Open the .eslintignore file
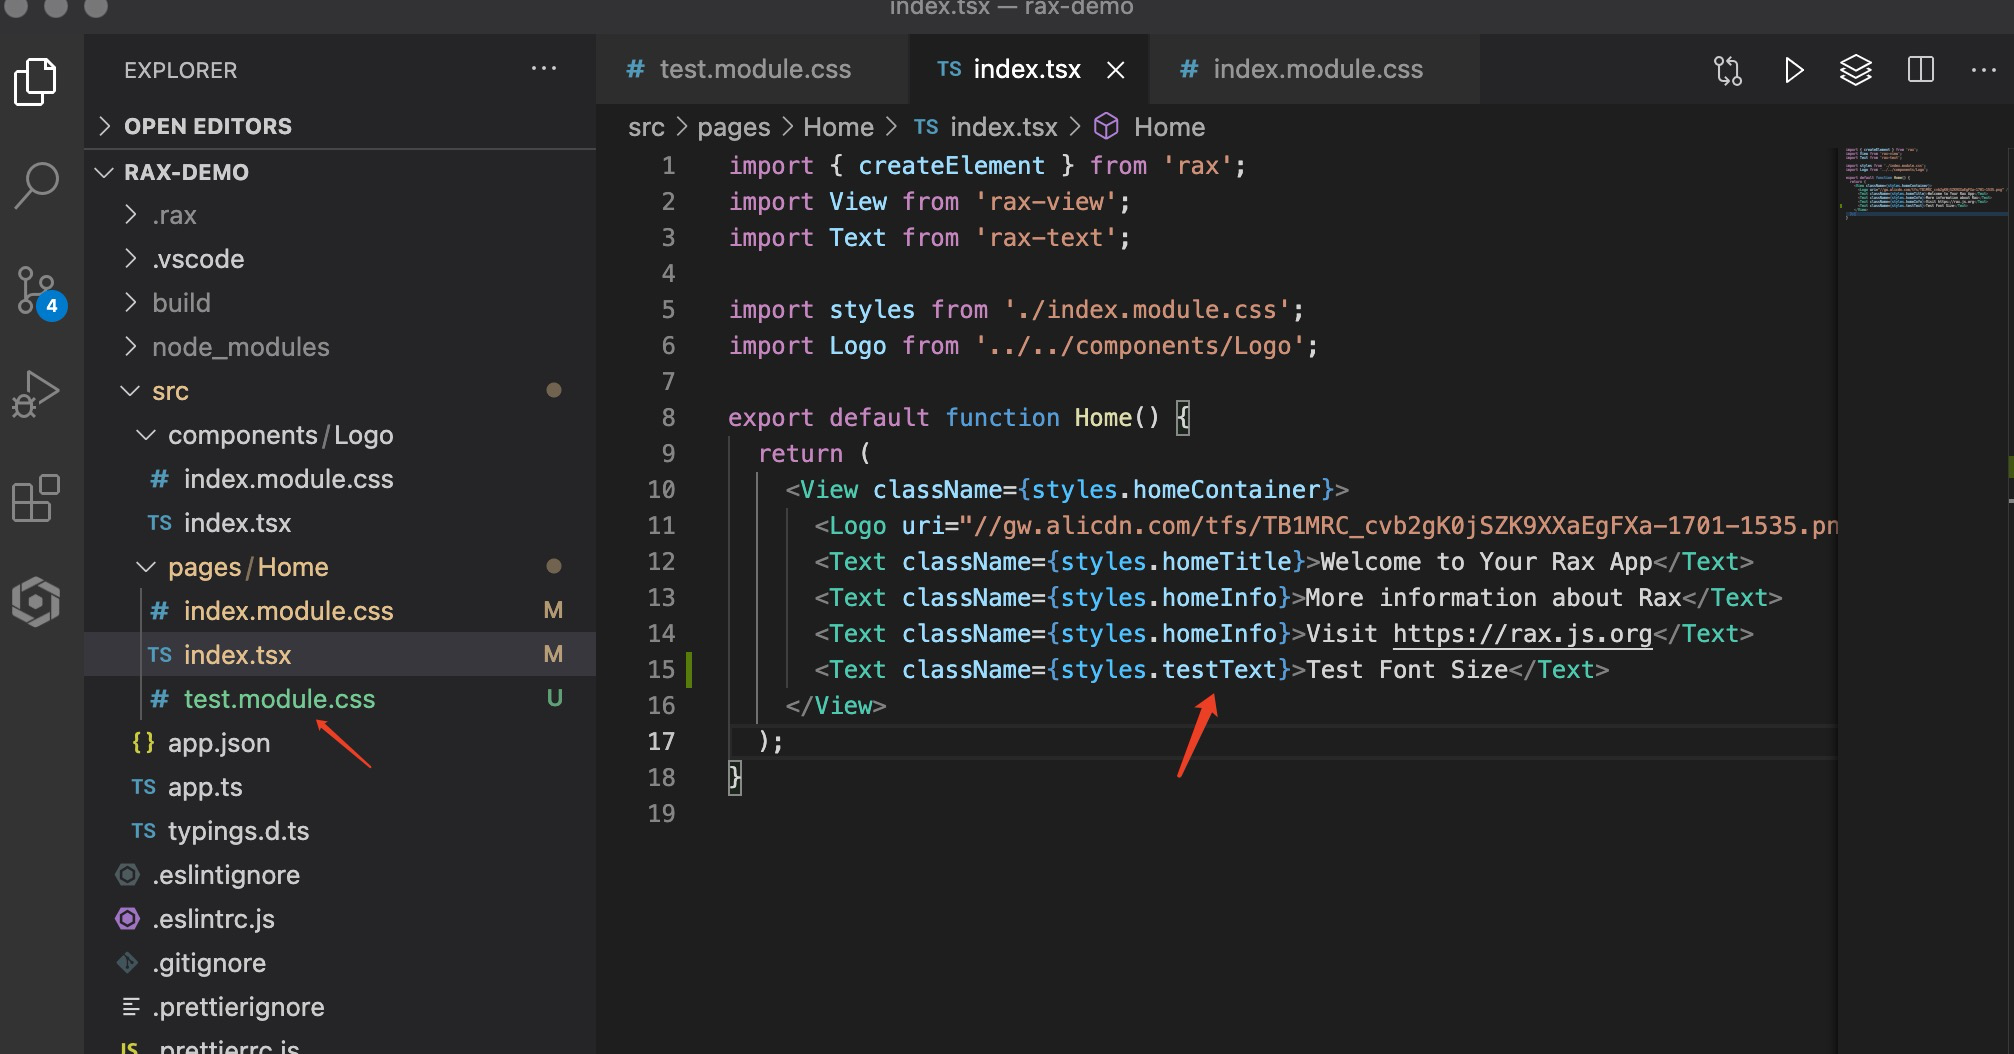Viewport: 2014px width, 1054px height. (340, 875)
